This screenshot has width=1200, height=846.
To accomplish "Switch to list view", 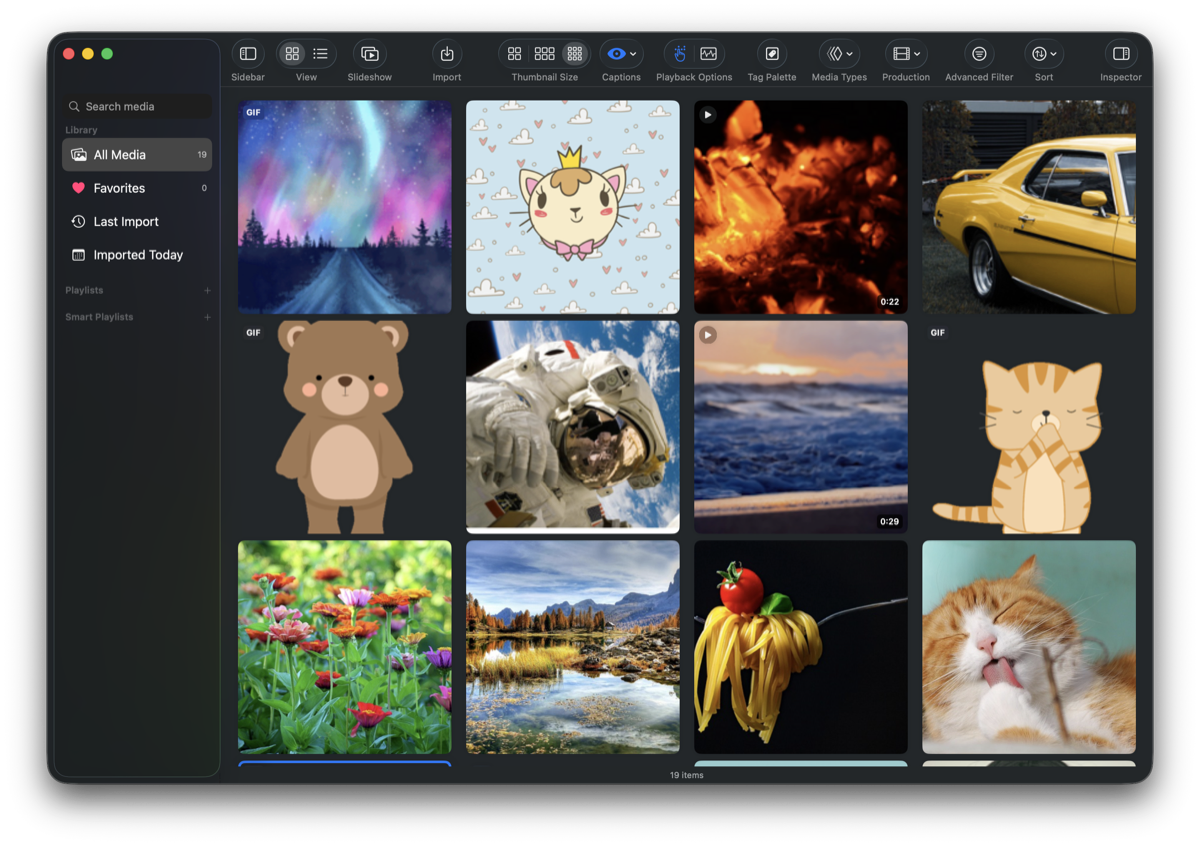I will click(x=318, y=53).
